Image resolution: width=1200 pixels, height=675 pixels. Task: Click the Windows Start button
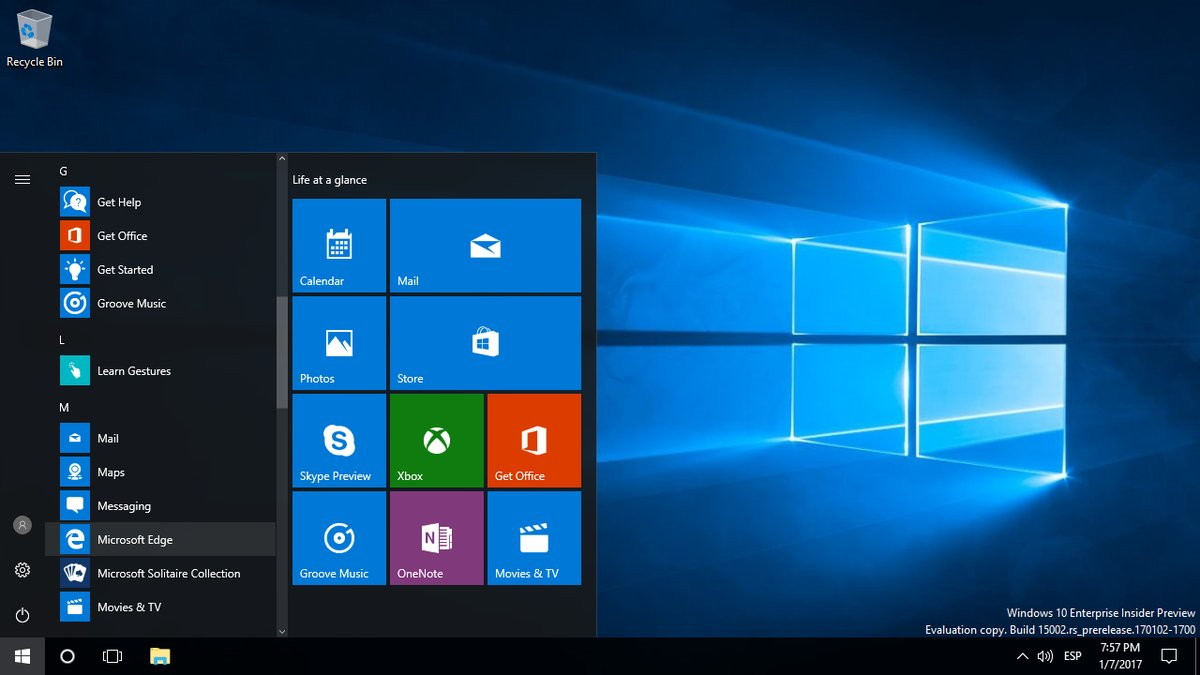click(22, 656)
